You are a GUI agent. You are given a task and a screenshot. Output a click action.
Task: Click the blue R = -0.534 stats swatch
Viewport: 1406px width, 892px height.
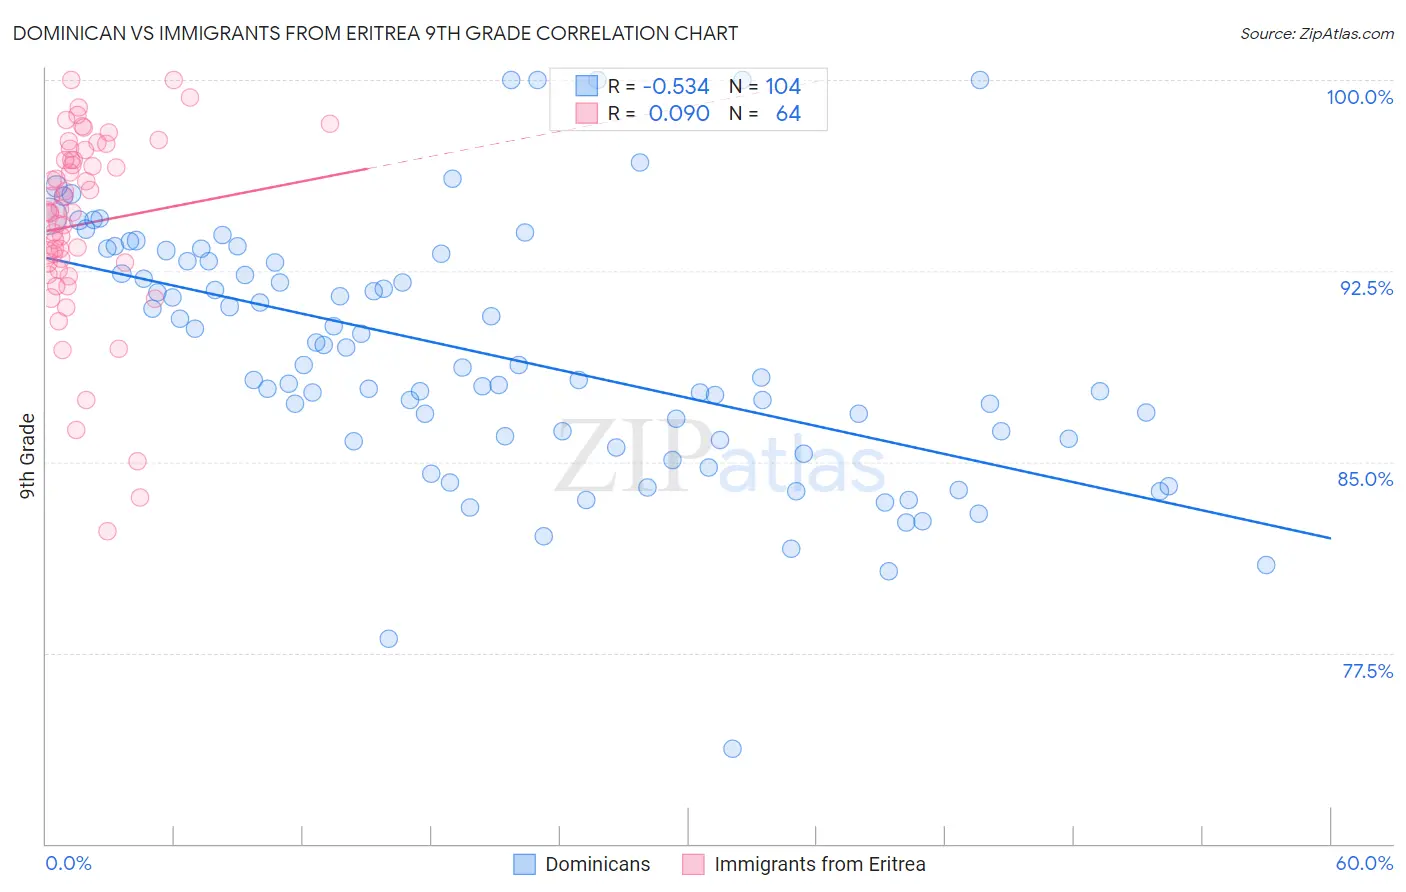coord(586,86)
